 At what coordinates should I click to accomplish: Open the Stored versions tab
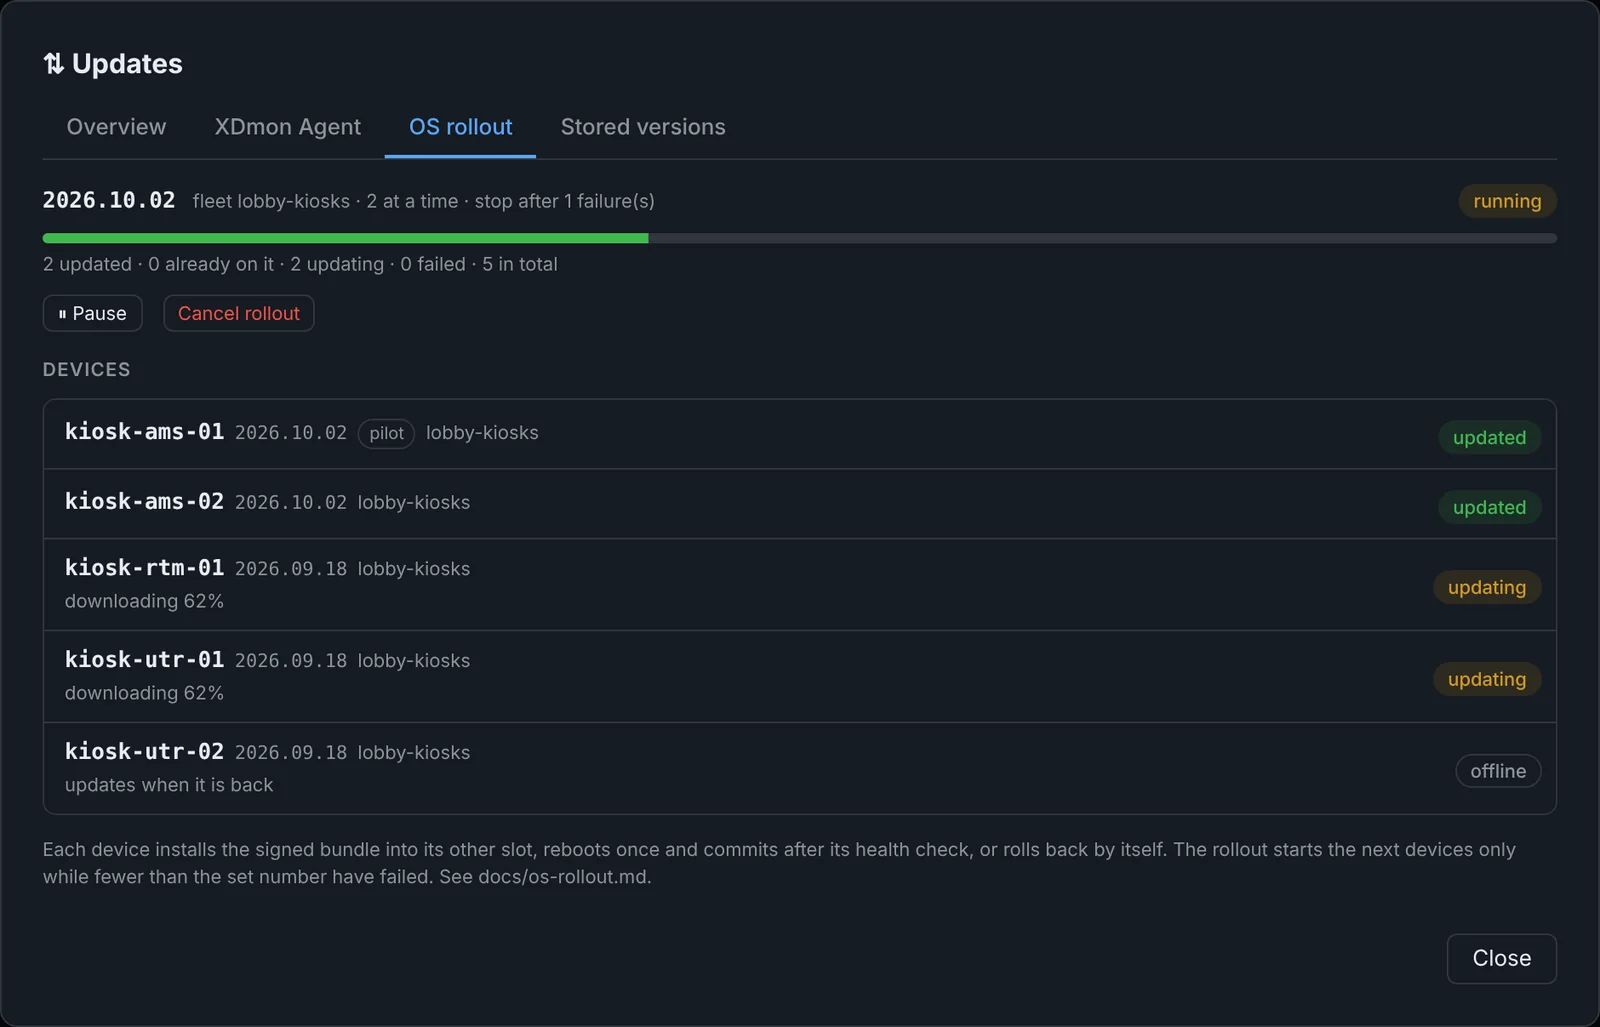tap(643, 127)
